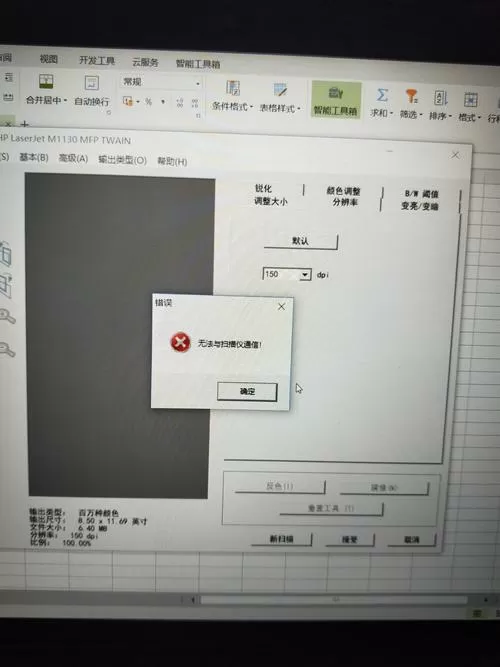Click the red error icon in dialog
Image resolution: width=500 pixels, height=667 pixels.
[x=180, y=342]
